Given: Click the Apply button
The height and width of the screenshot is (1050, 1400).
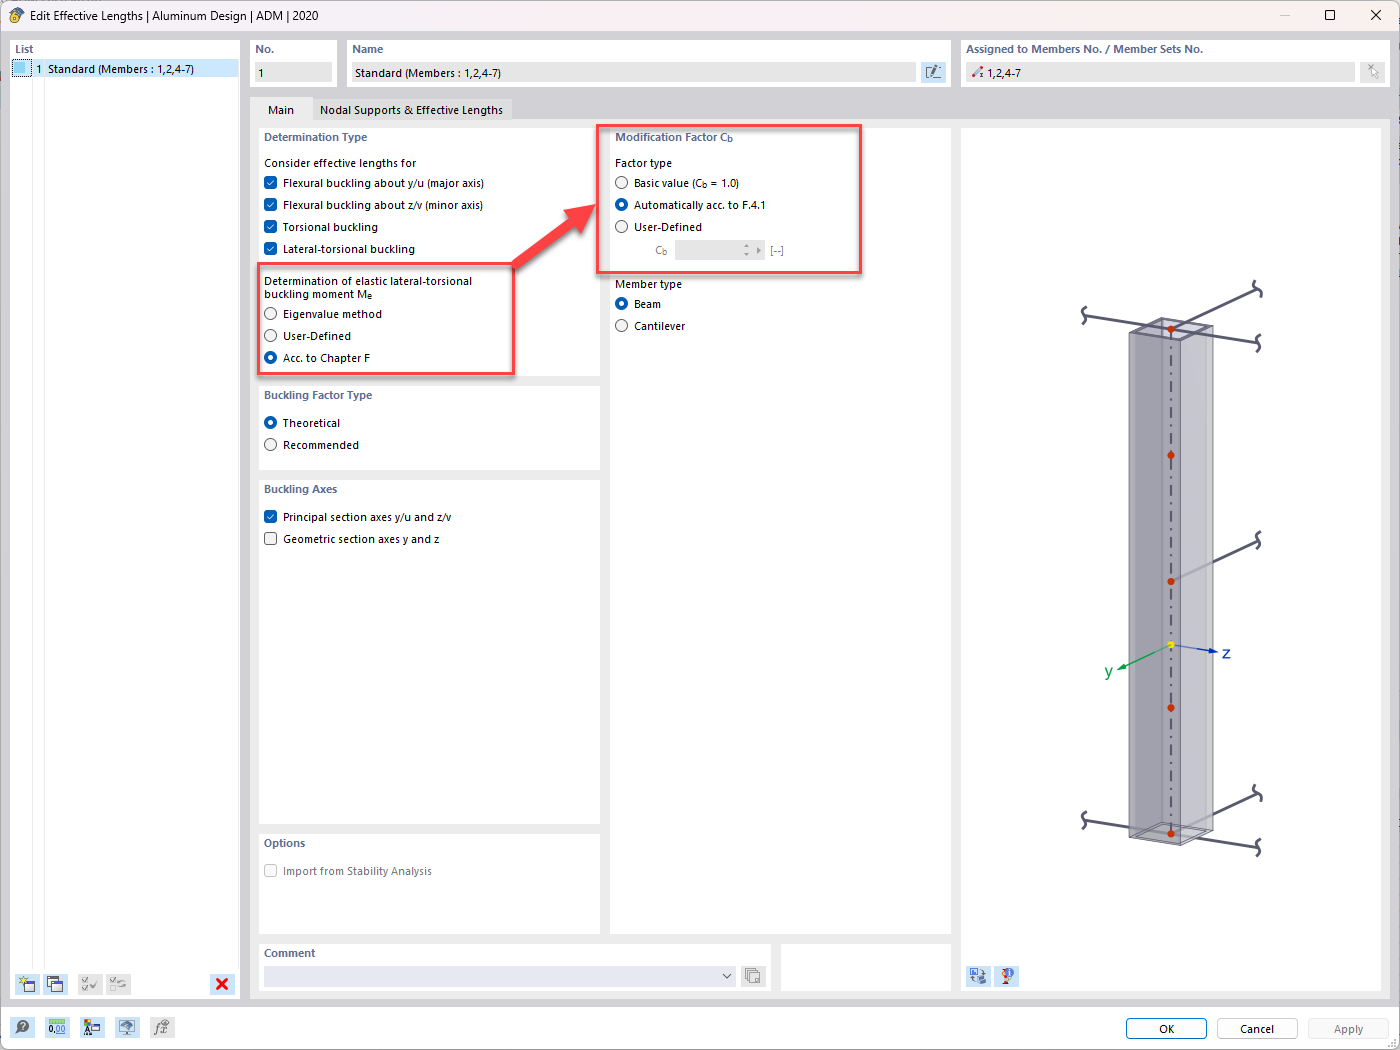Looking at the screenshot, I should click(x=1348, y=1029).
